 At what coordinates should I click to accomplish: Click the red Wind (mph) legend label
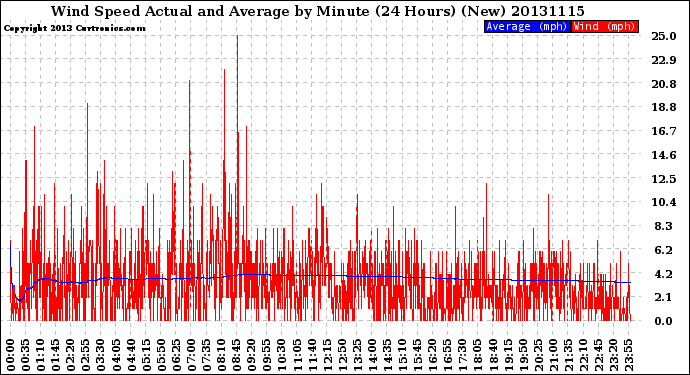[605, 26]
